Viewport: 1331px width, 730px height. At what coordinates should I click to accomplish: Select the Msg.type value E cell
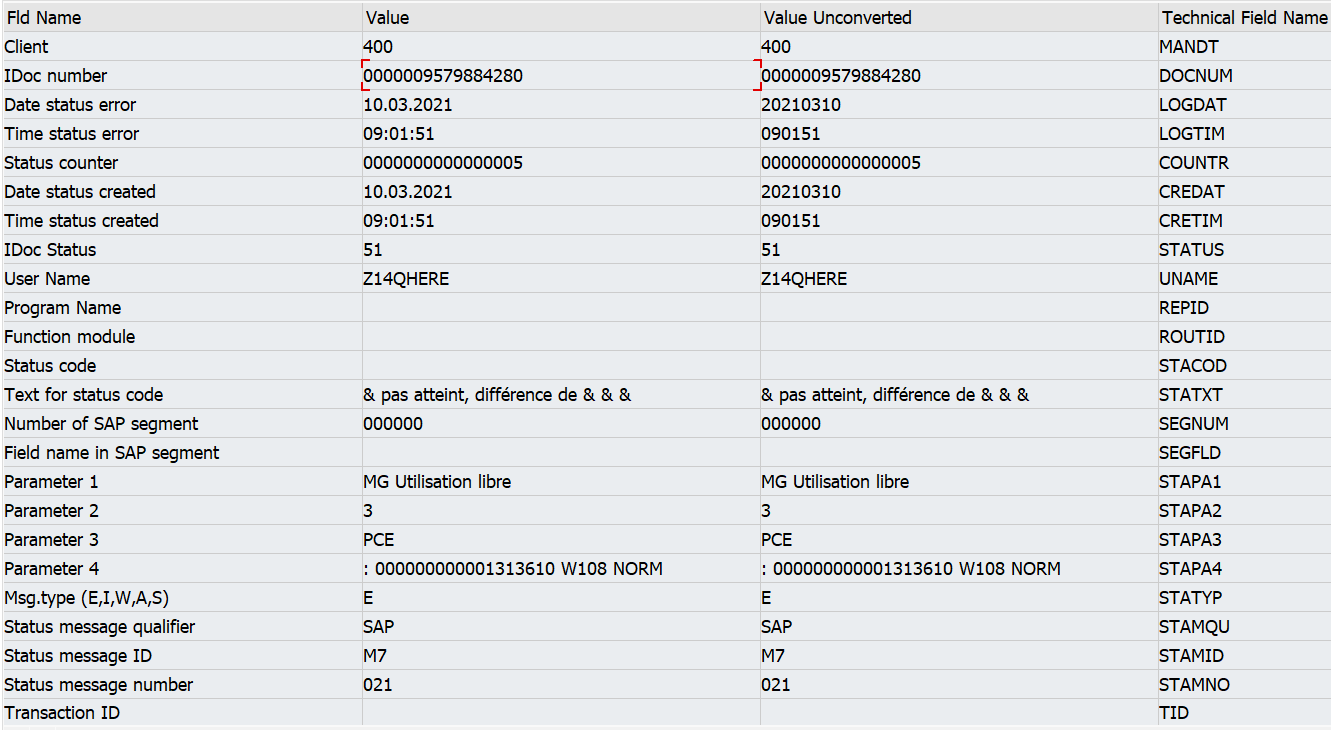(561, 598)
